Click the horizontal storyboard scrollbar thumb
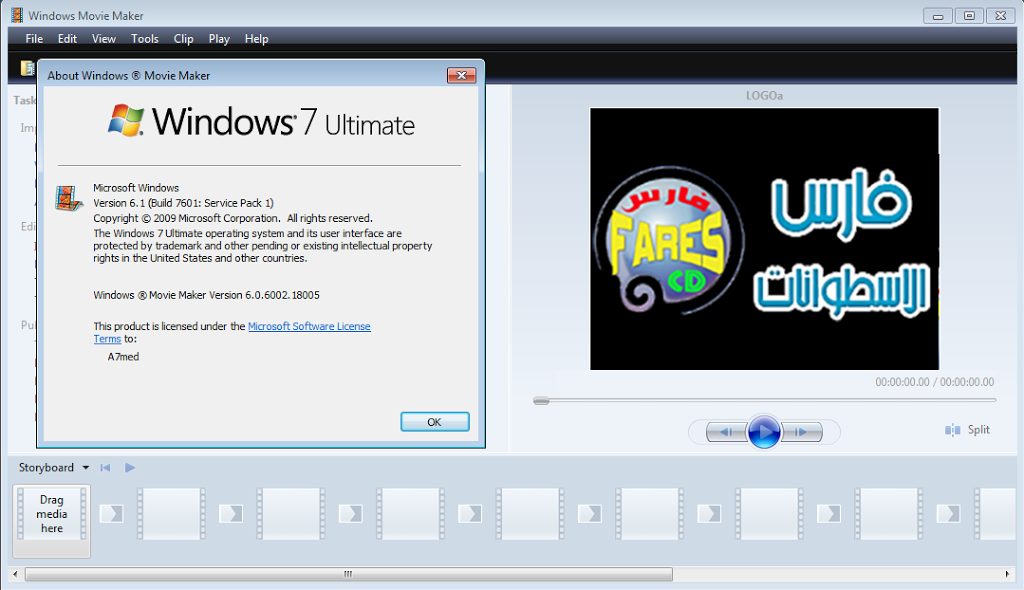Viewport: 1024px width, 590px height. [x=349, y=574]
